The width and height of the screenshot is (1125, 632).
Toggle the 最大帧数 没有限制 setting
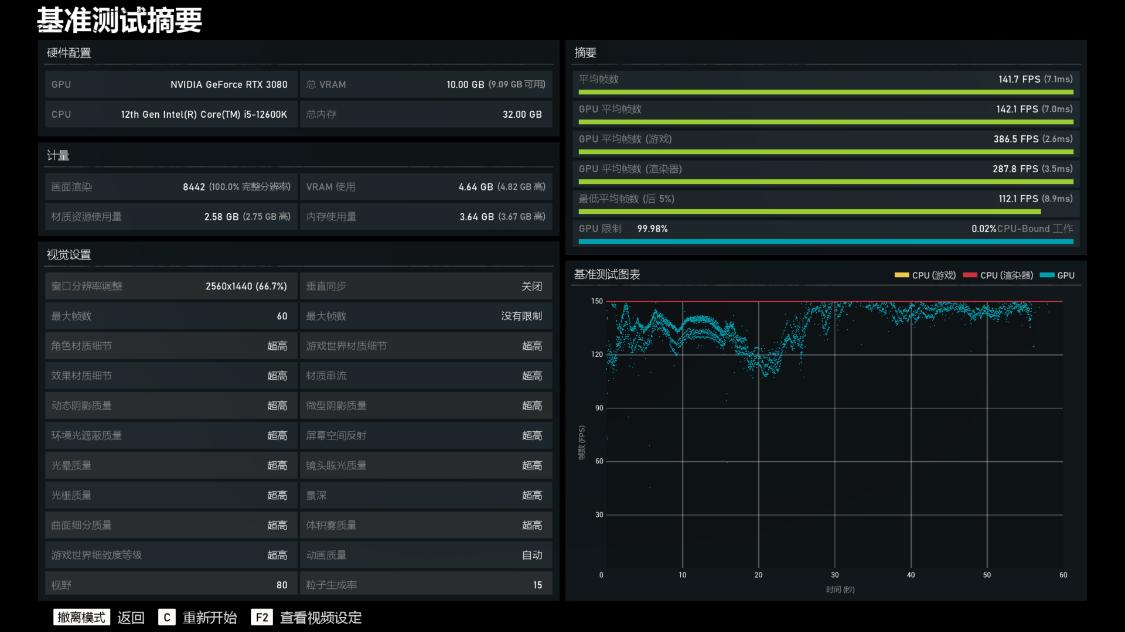(427, 316)
